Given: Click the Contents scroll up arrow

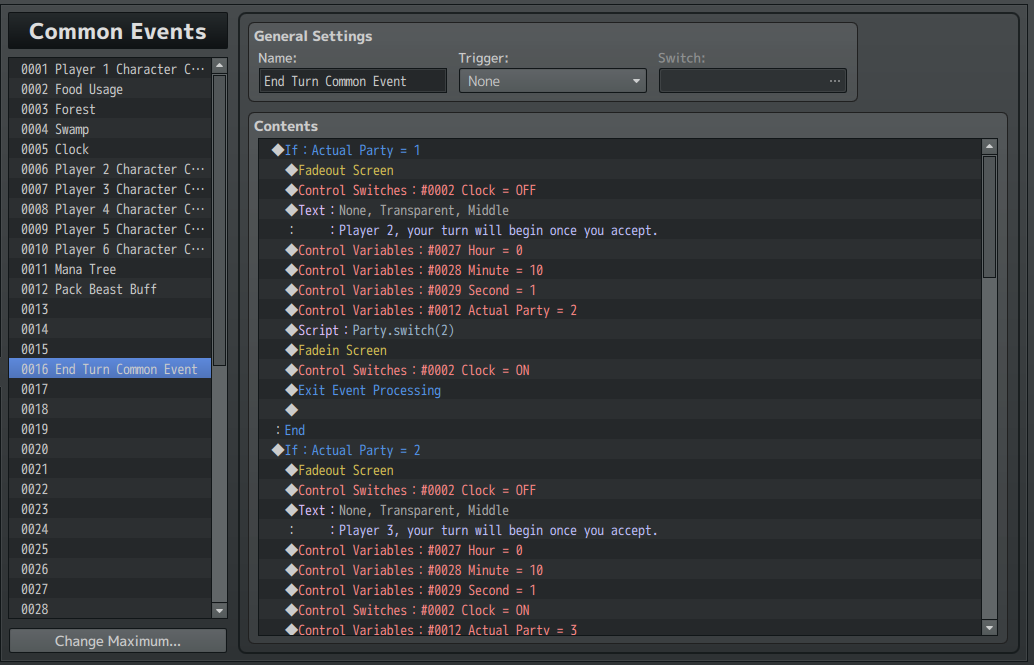Looking at the screenshot, I should pos(989,146).
